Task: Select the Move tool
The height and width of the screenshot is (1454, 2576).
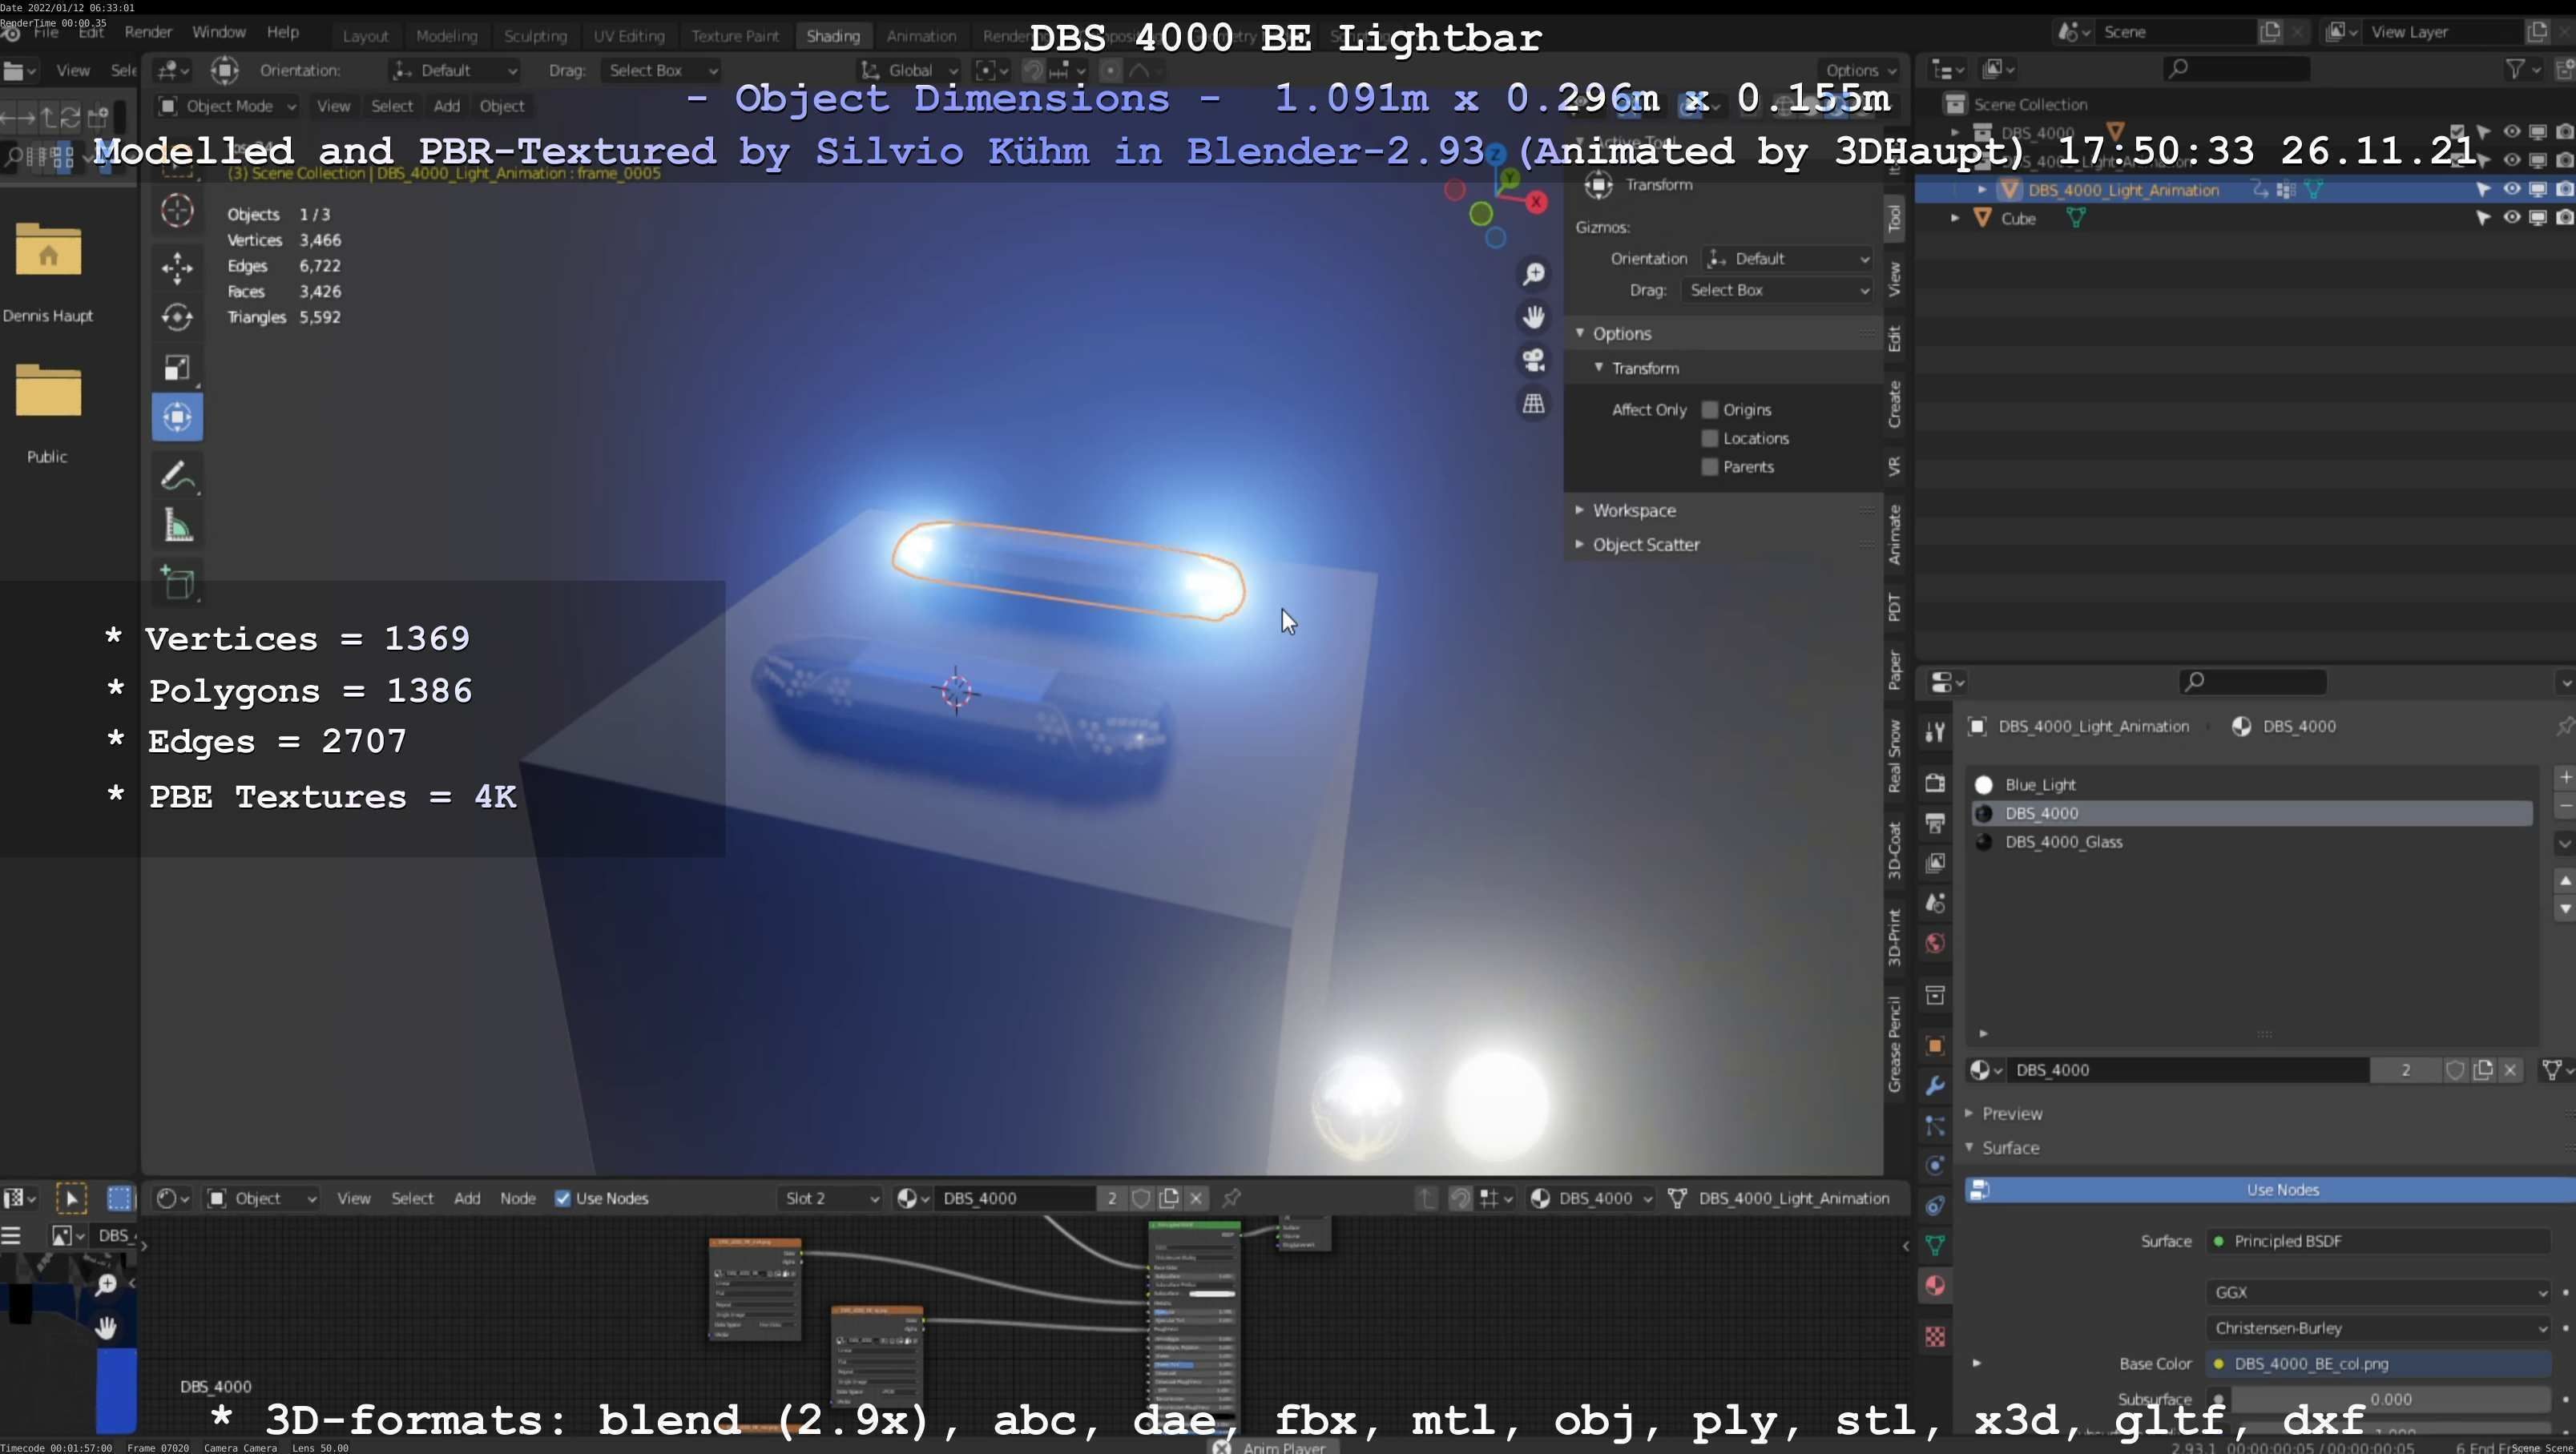Action: [177, 267]
